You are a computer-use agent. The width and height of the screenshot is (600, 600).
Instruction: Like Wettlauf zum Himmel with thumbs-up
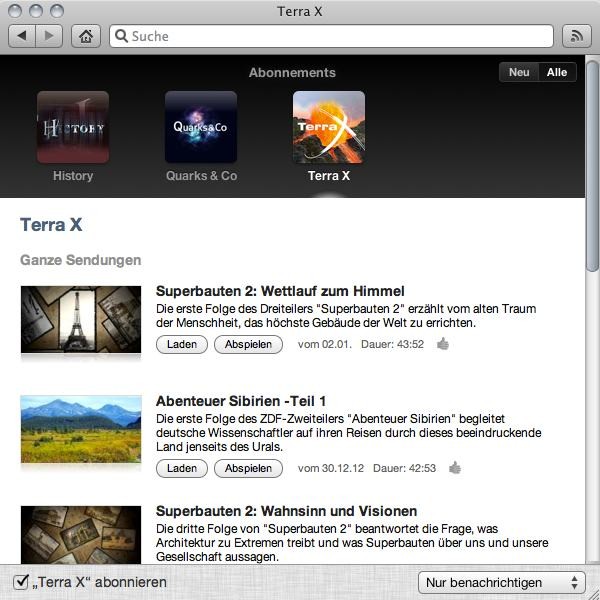pyautogui.click(x=443, y=344)
